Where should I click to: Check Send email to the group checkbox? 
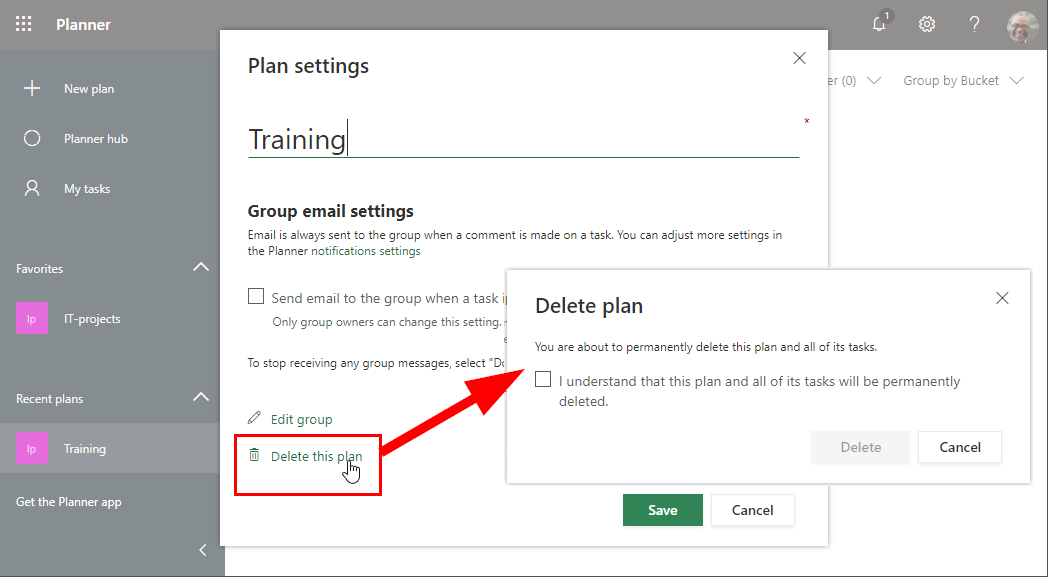pyautogui.click(x=256, y=296)
